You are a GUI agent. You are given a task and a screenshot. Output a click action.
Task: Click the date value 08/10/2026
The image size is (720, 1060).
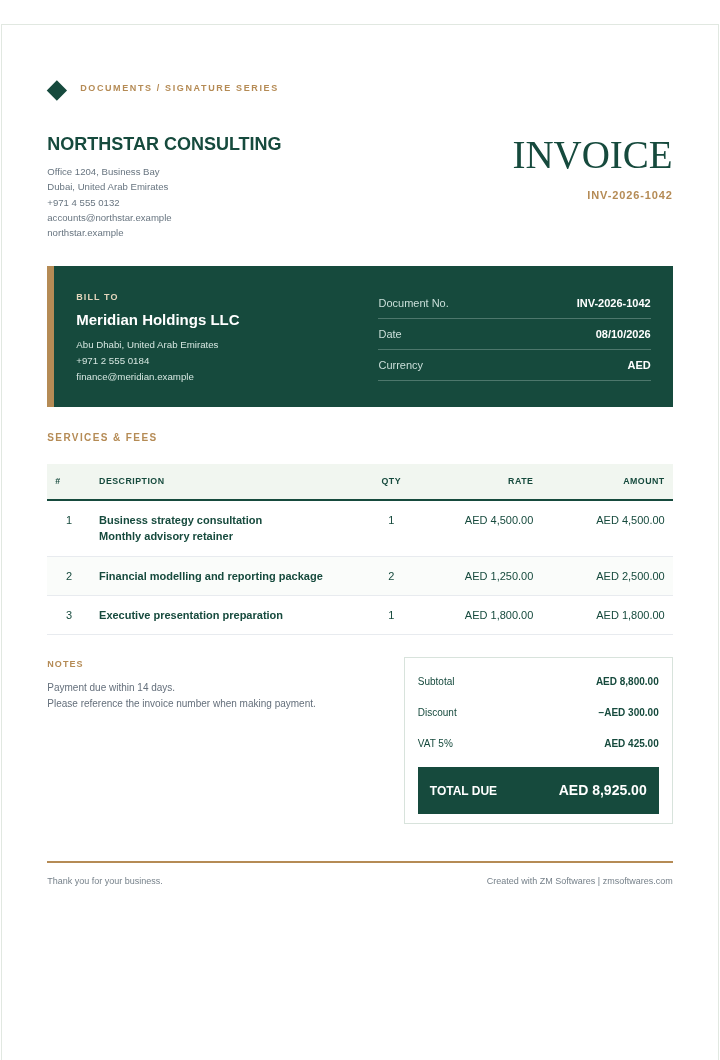[623, 334]
